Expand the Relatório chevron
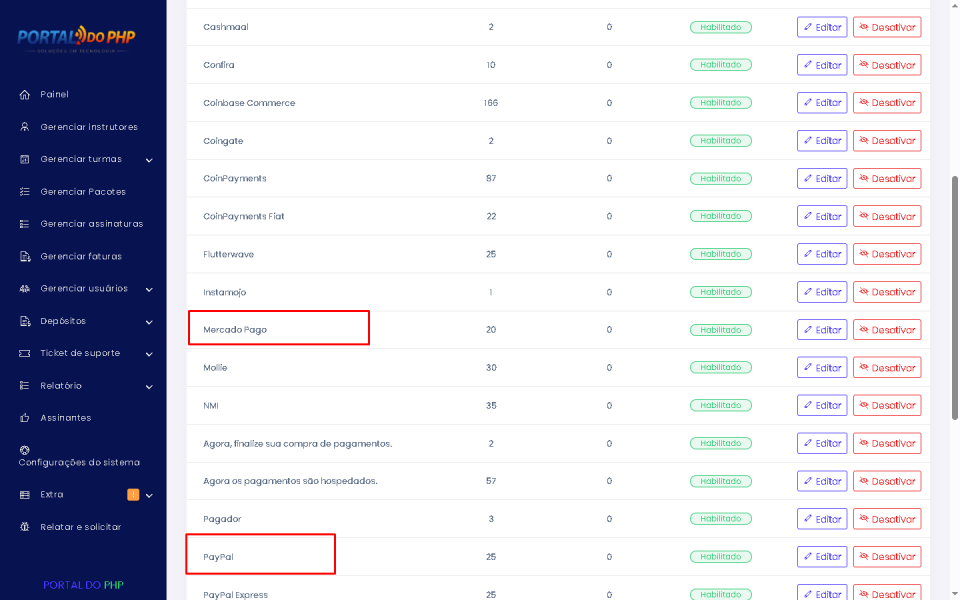This screenshot has width=960, height=600. tap(149, 387)
